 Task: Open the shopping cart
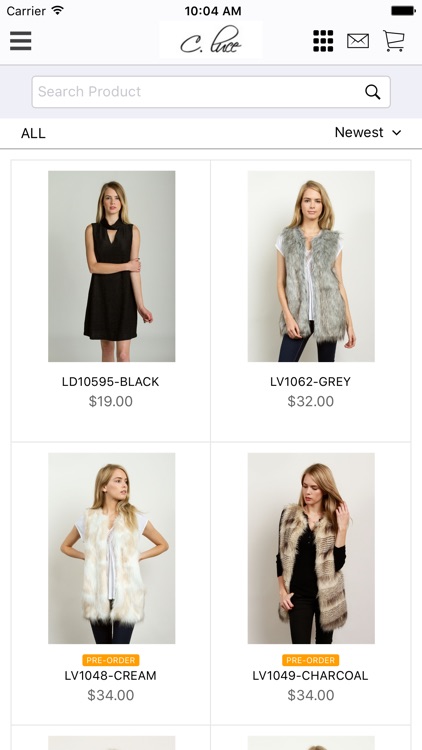(x=394, y=41)
